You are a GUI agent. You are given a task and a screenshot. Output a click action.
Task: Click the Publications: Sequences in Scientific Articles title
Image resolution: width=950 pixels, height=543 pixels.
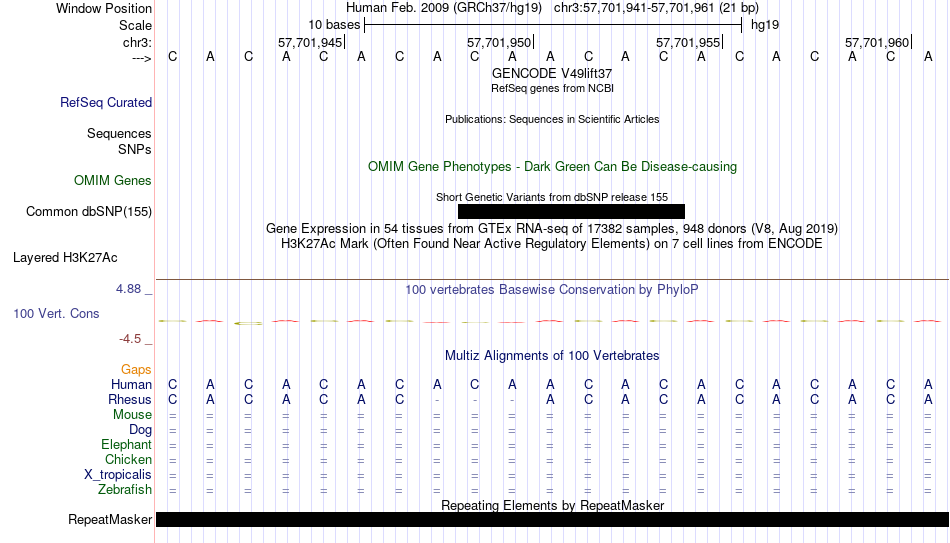click(552, 119)
